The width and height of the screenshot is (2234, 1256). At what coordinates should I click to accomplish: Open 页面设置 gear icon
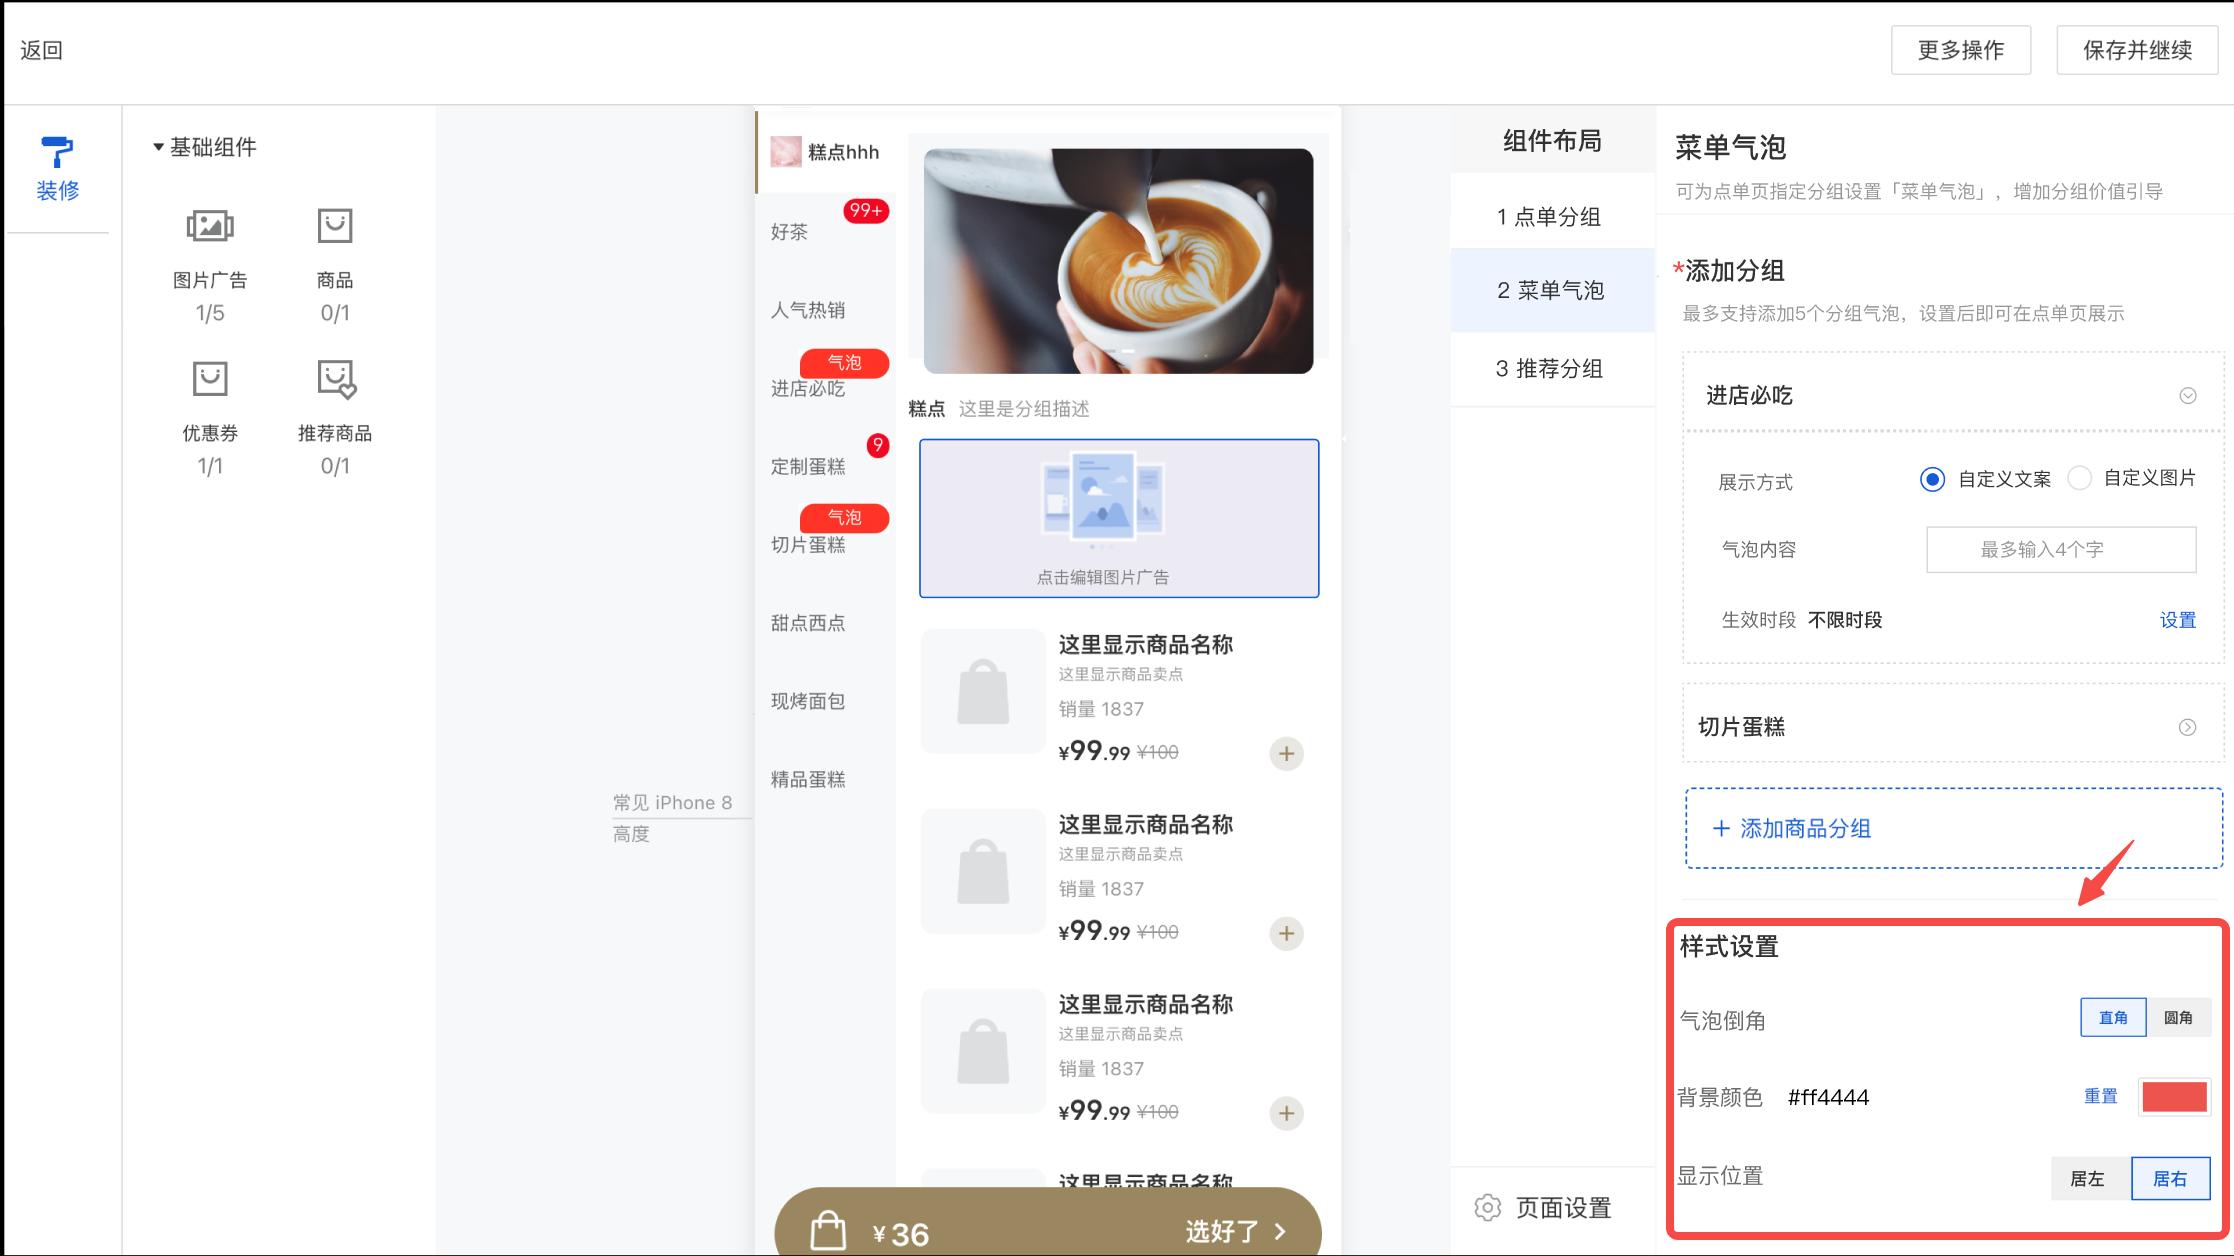1487,1208
